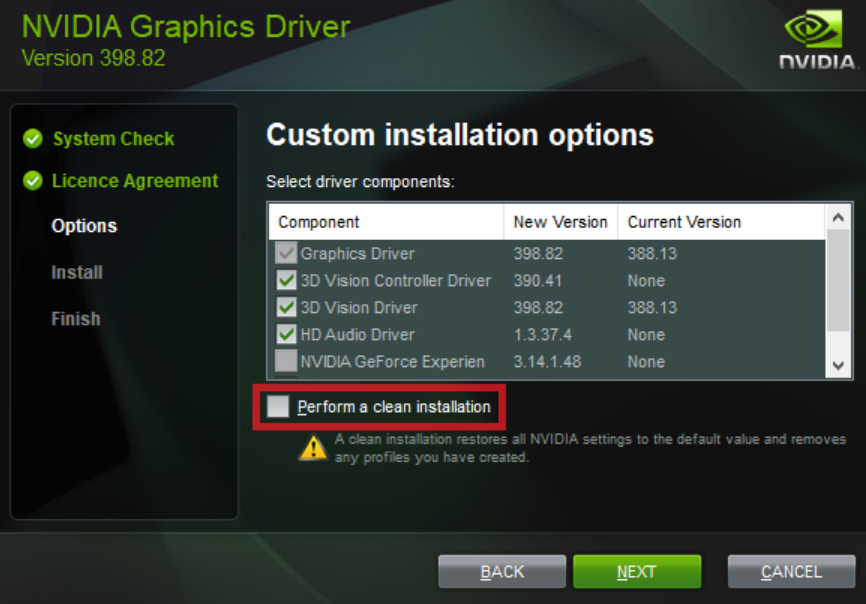Viewport: 866px width, 604px height.
Task: Uncheck the 3D Vision Driver checkbox
Action: pyautogui.click(x=286, y=307)
